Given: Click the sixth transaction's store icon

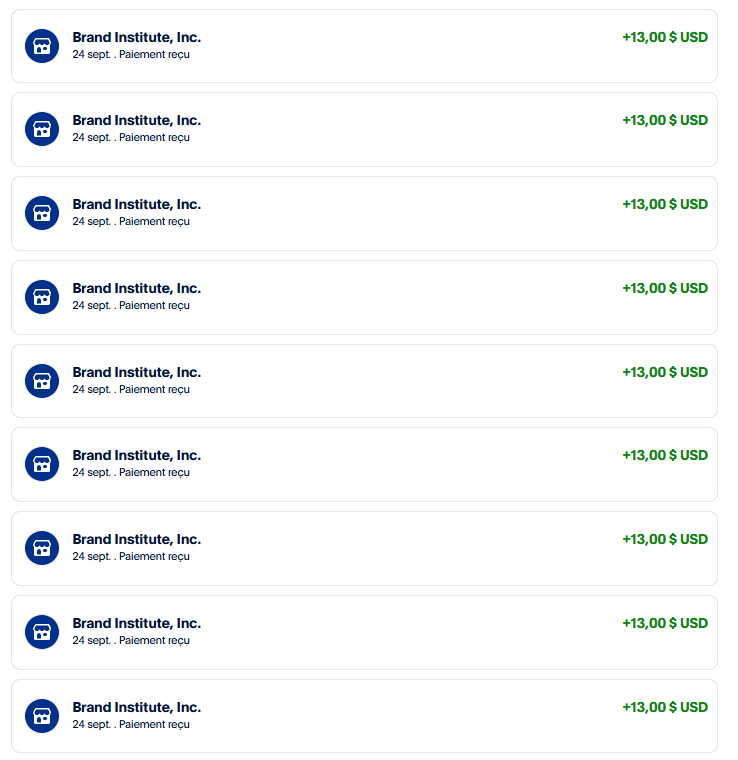Looking at the screenshot, I should pos(42,464).
